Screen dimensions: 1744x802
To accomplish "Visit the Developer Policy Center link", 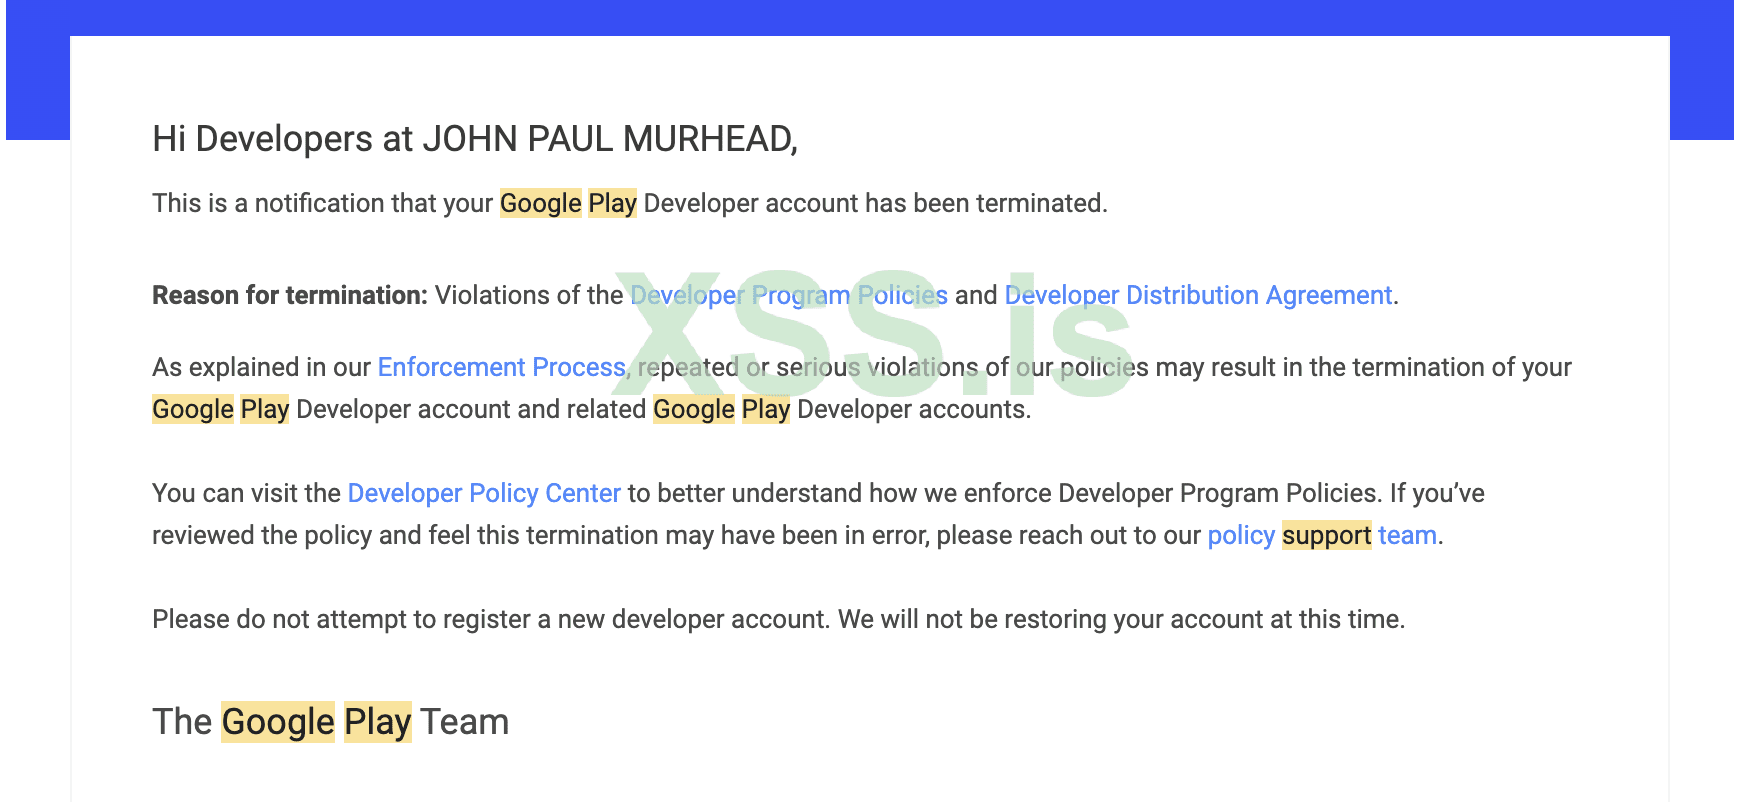I will (484, 493).
